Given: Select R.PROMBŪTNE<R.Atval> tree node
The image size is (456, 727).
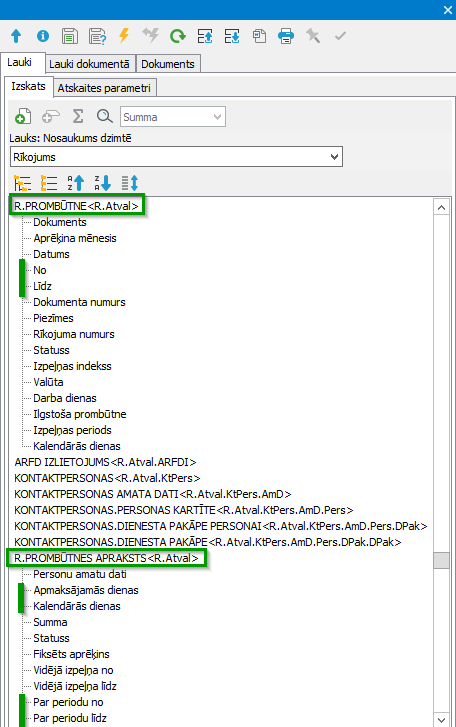Looking at the screenshot, I should point(76,206).
